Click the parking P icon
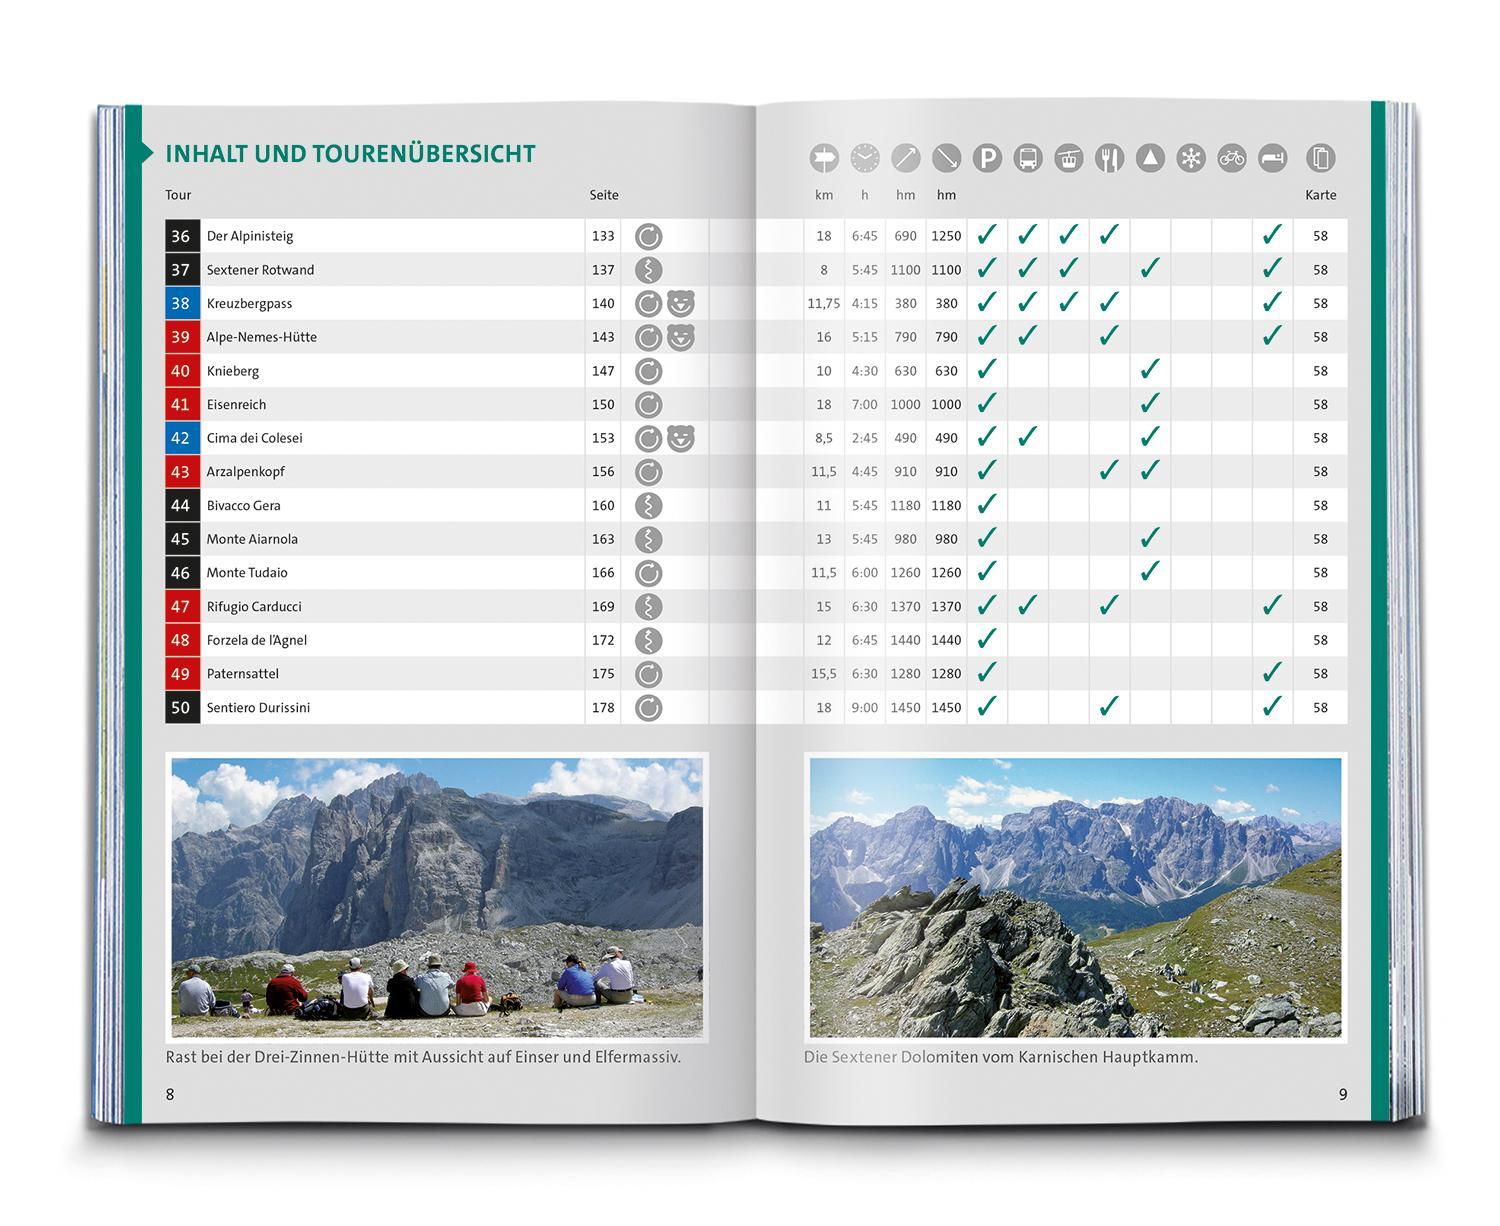 [x=987, y=158]
